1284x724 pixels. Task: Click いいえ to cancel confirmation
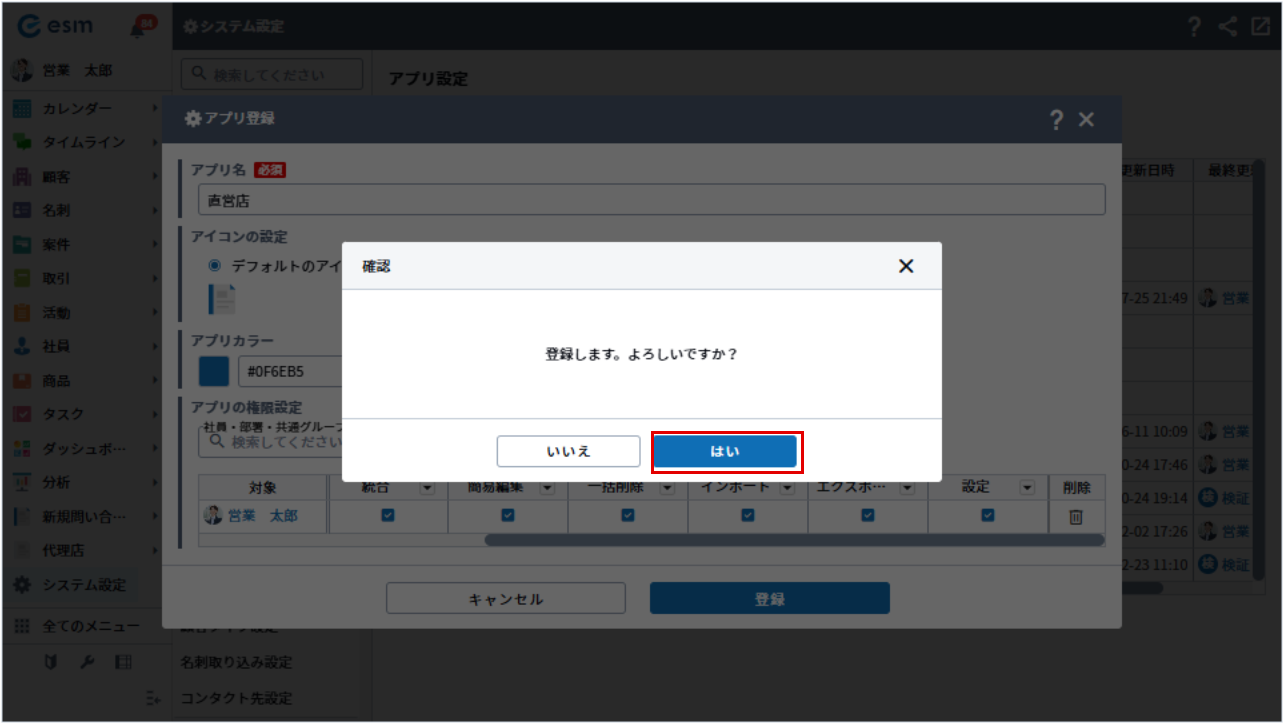(x=568, y=452)
